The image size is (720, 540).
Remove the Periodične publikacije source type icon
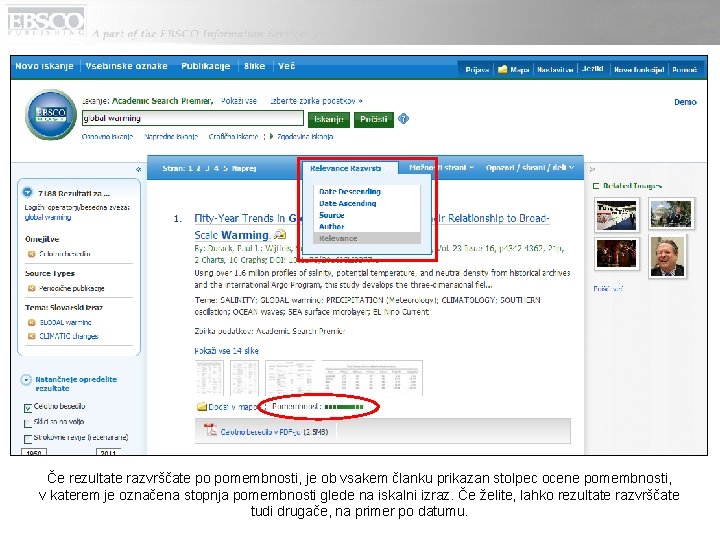[x=31, y=288]
